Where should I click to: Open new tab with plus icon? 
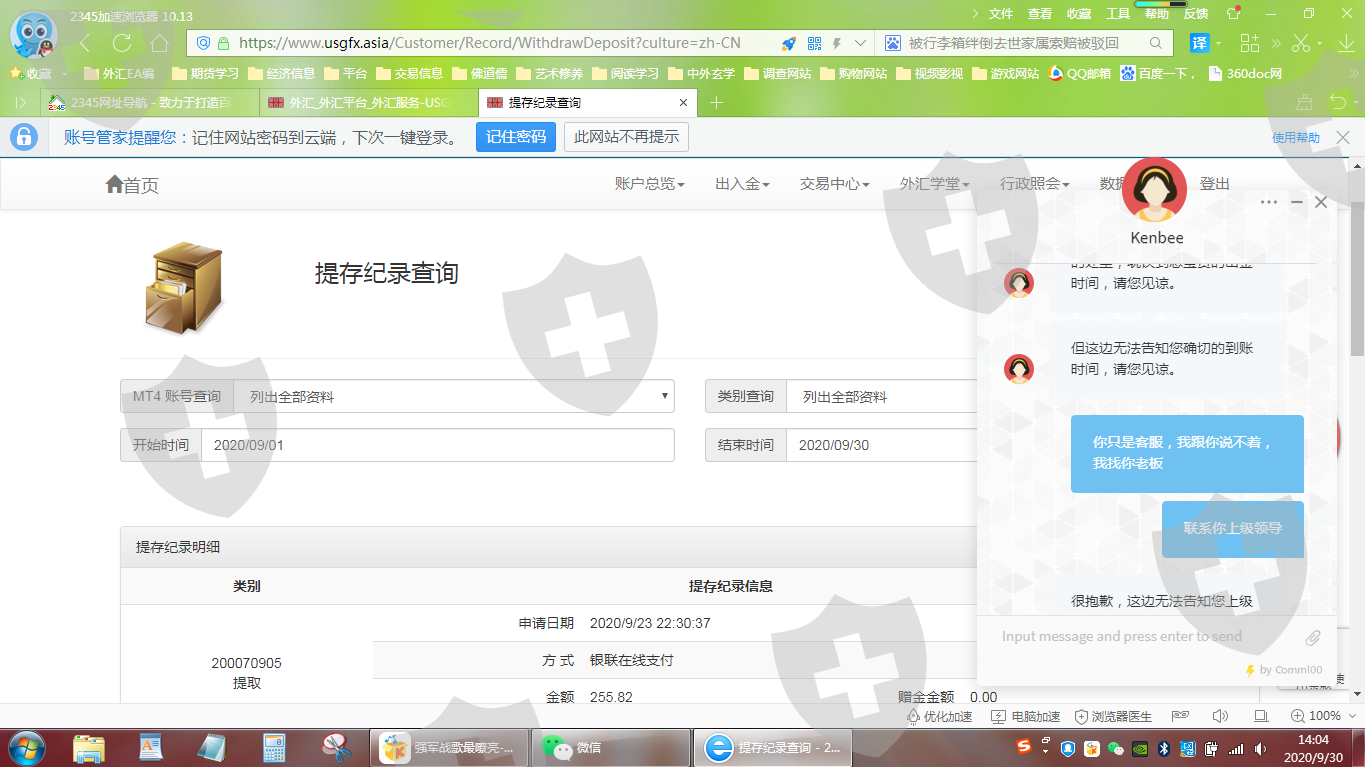coord(716,103)
